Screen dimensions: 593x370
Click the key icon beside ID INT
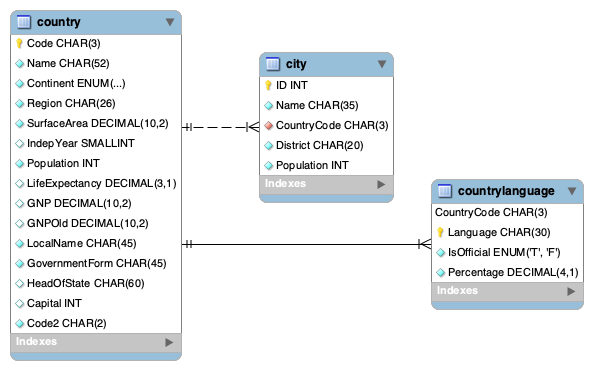point(268,86)
